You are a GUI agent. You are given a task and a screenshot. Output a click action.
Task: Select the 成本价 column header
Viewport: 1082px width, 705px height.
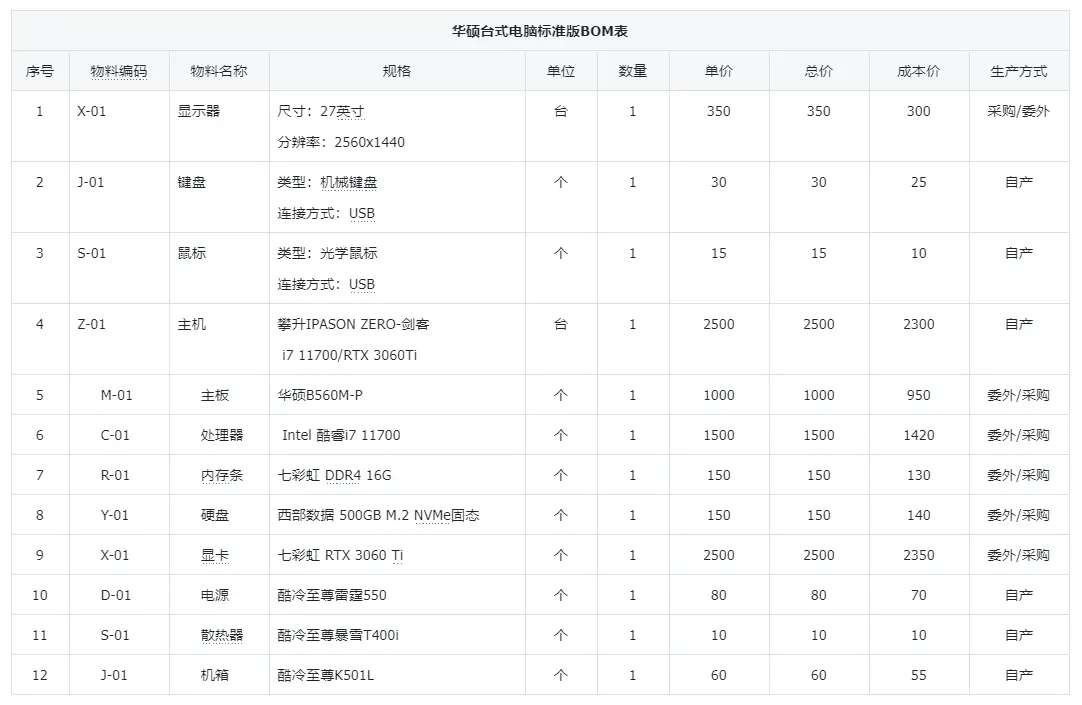pyautogui.click(x=918, y=71)
